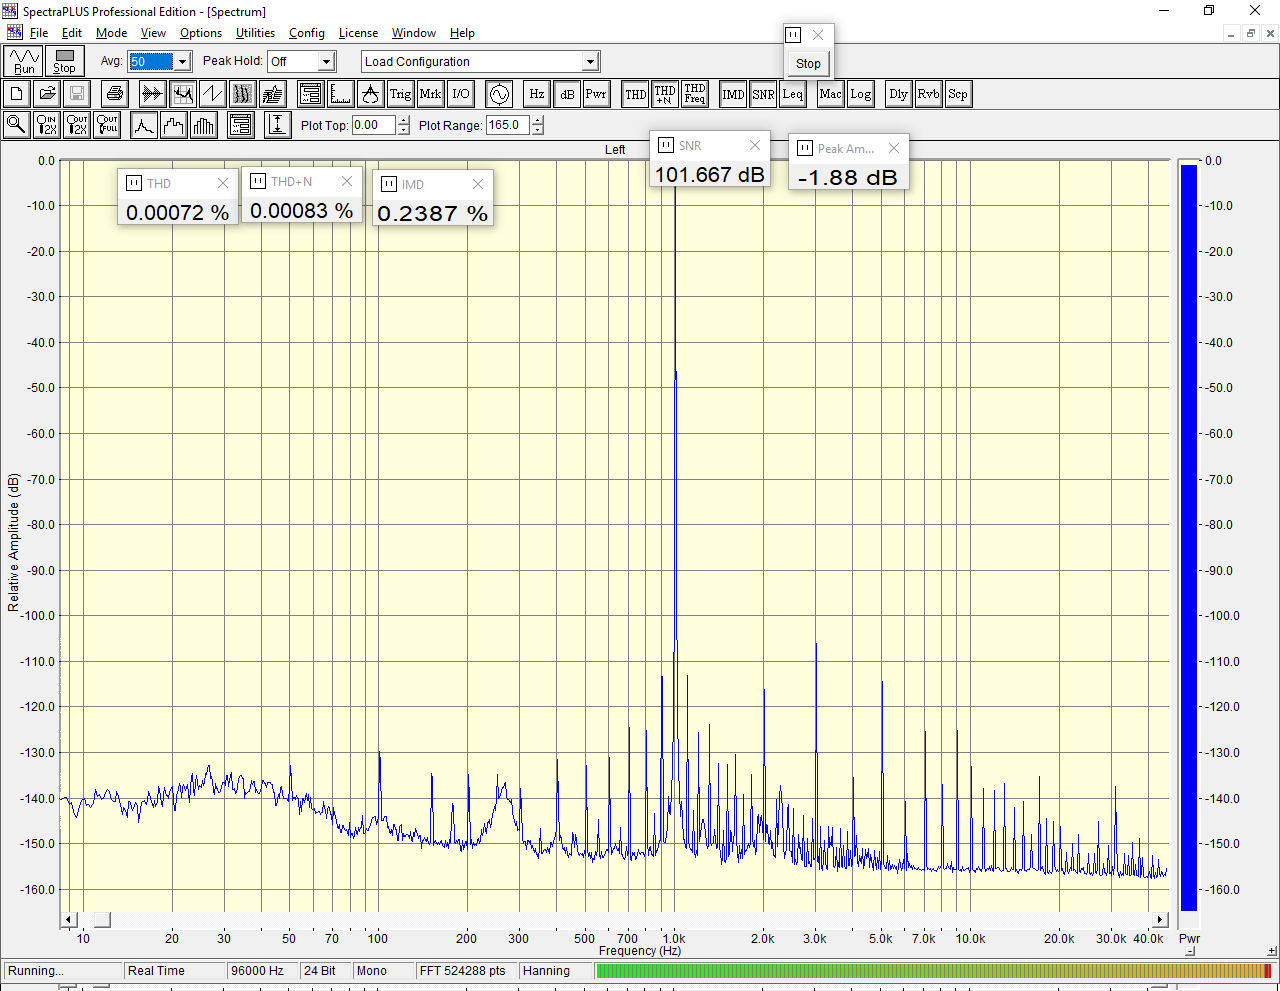The width and height of the screenshot is (1280, 991).
Task: Open the Peak Hold dropdown
Action: pyautogui.click(x=326, y=61)
